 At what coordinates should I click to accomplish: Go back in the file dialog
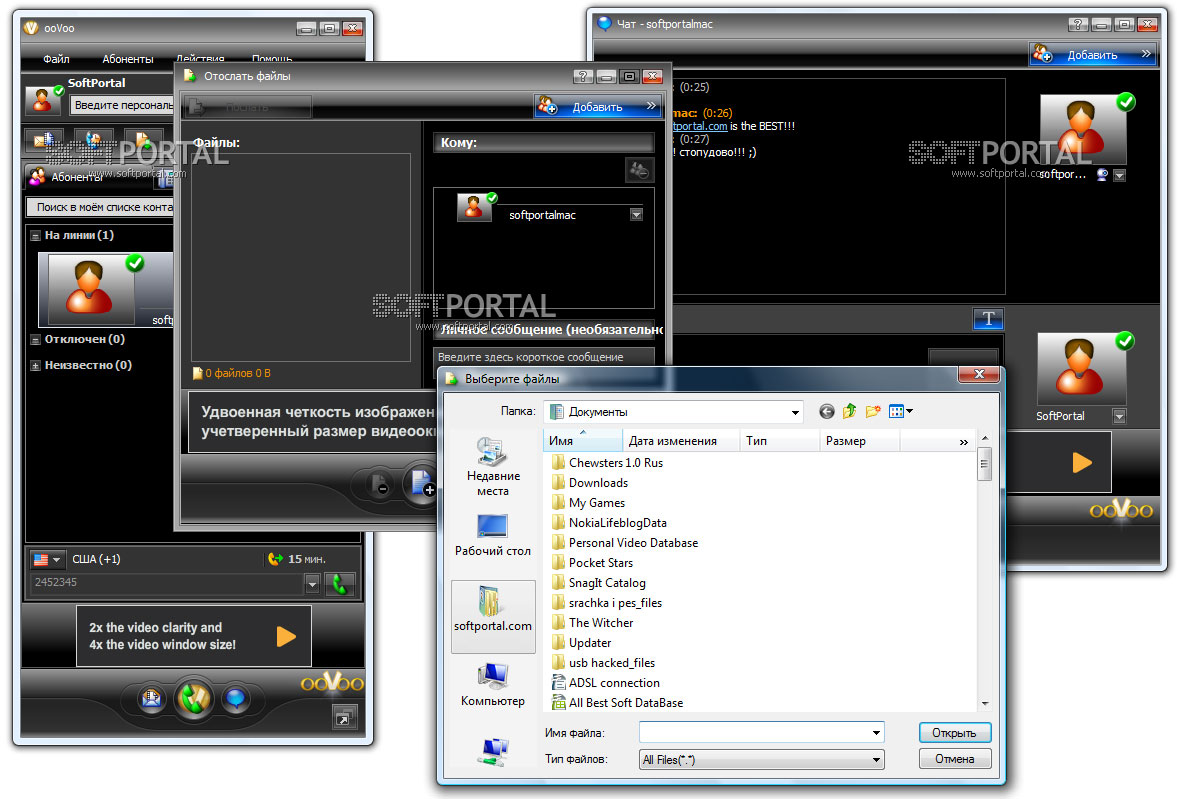[x=826, y=412]
